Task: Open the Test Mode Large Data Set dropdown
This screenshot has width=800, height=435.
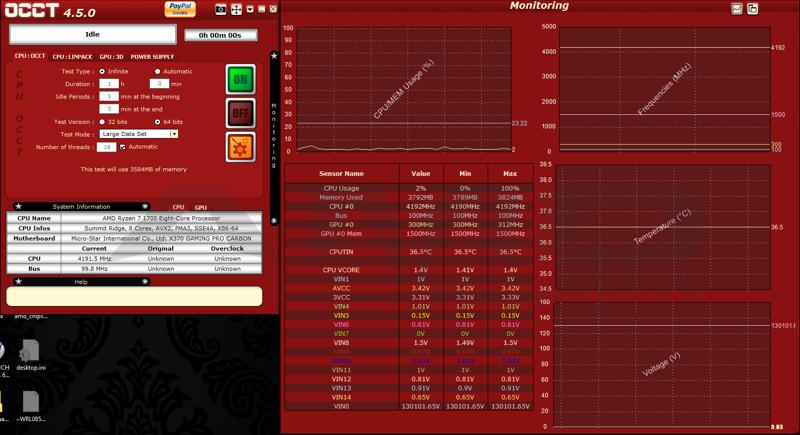Action: 139,134
